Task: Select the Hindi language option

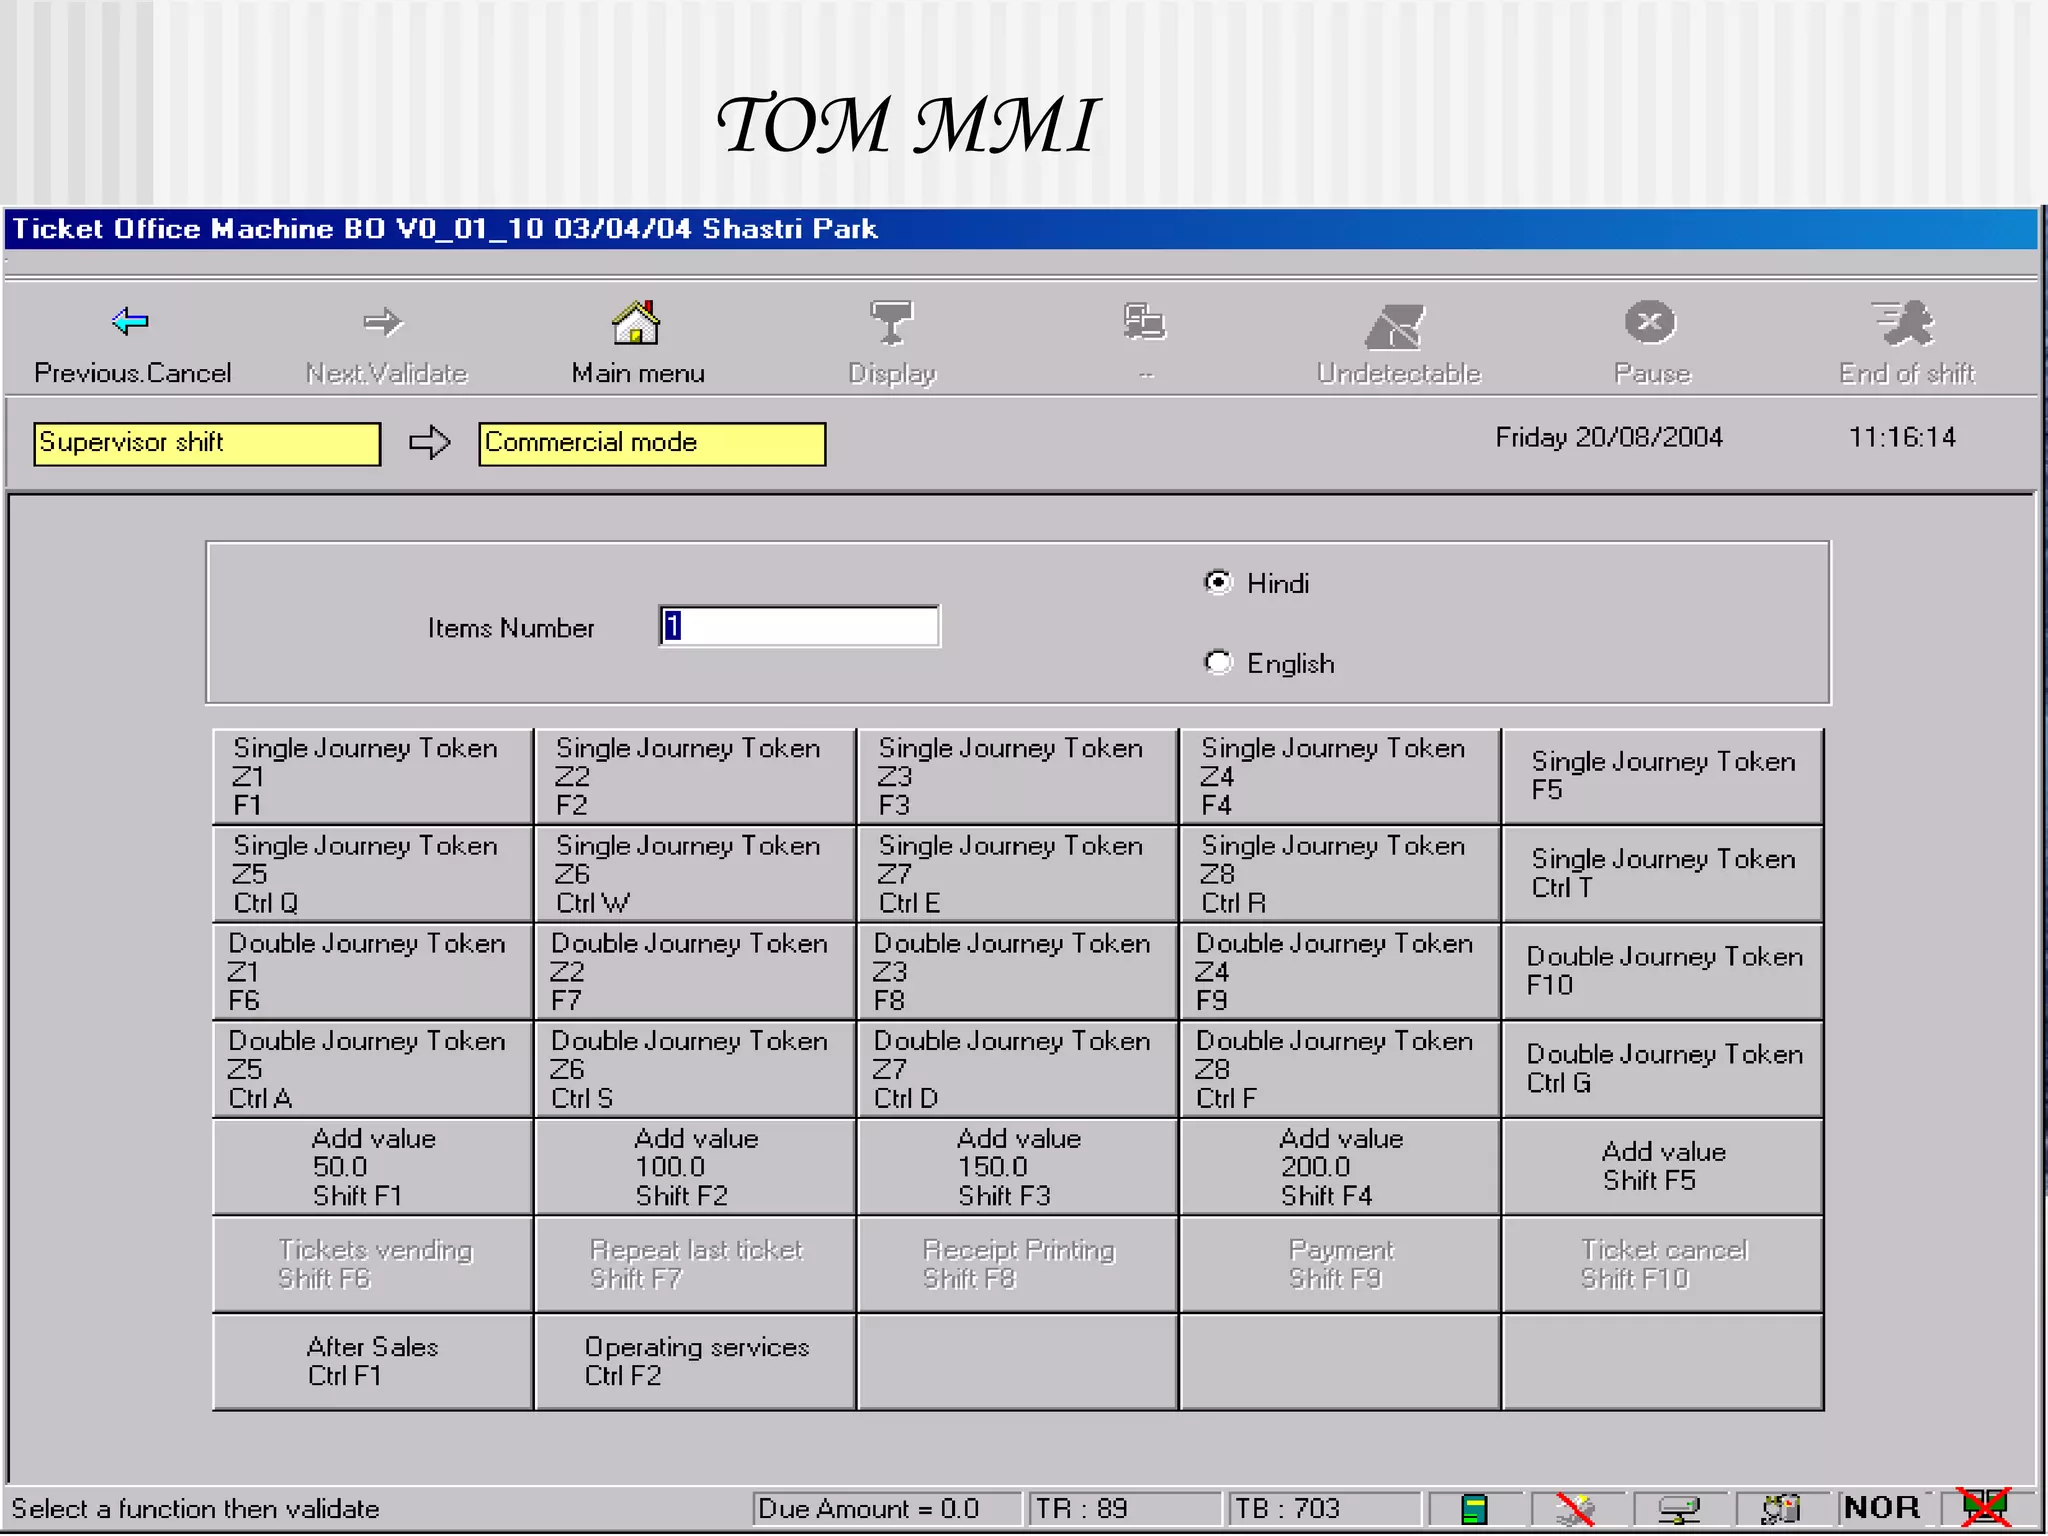Action: click(1218, 582)
